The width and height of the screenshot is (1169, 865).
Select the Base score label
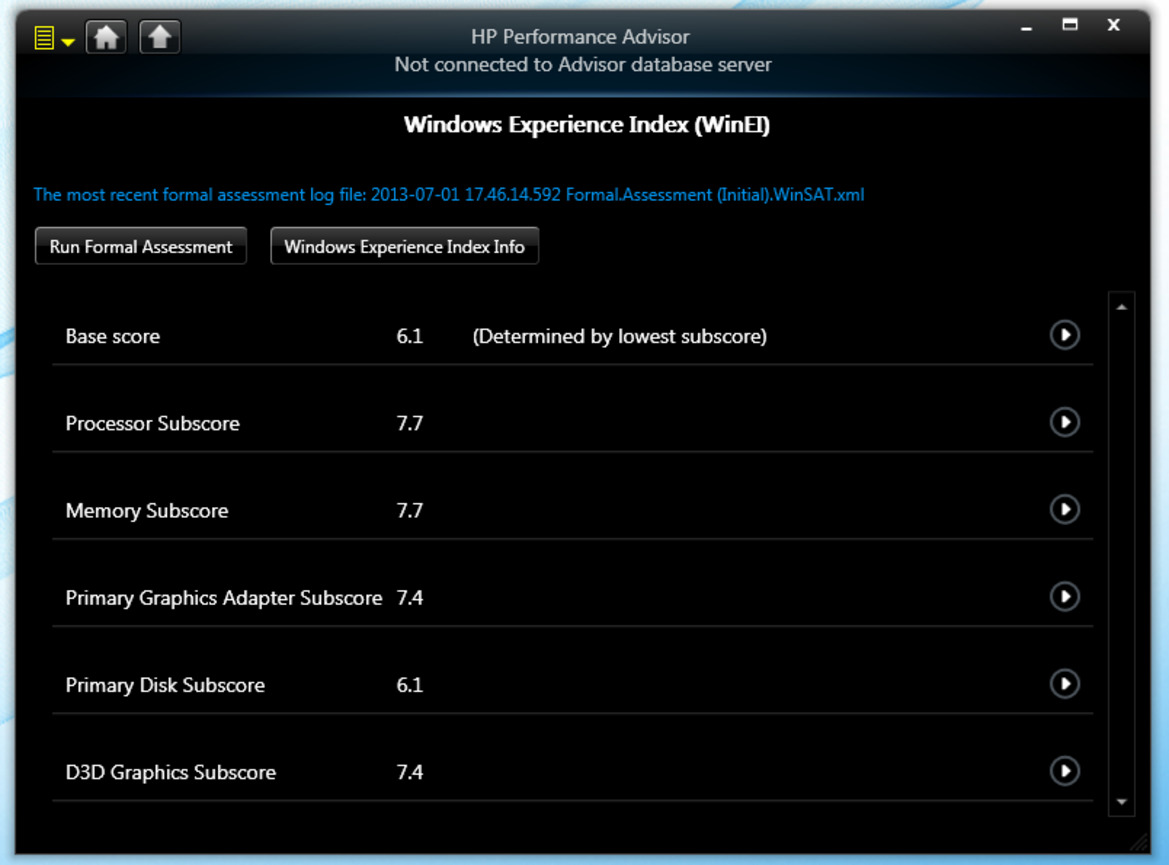point(113,336)
